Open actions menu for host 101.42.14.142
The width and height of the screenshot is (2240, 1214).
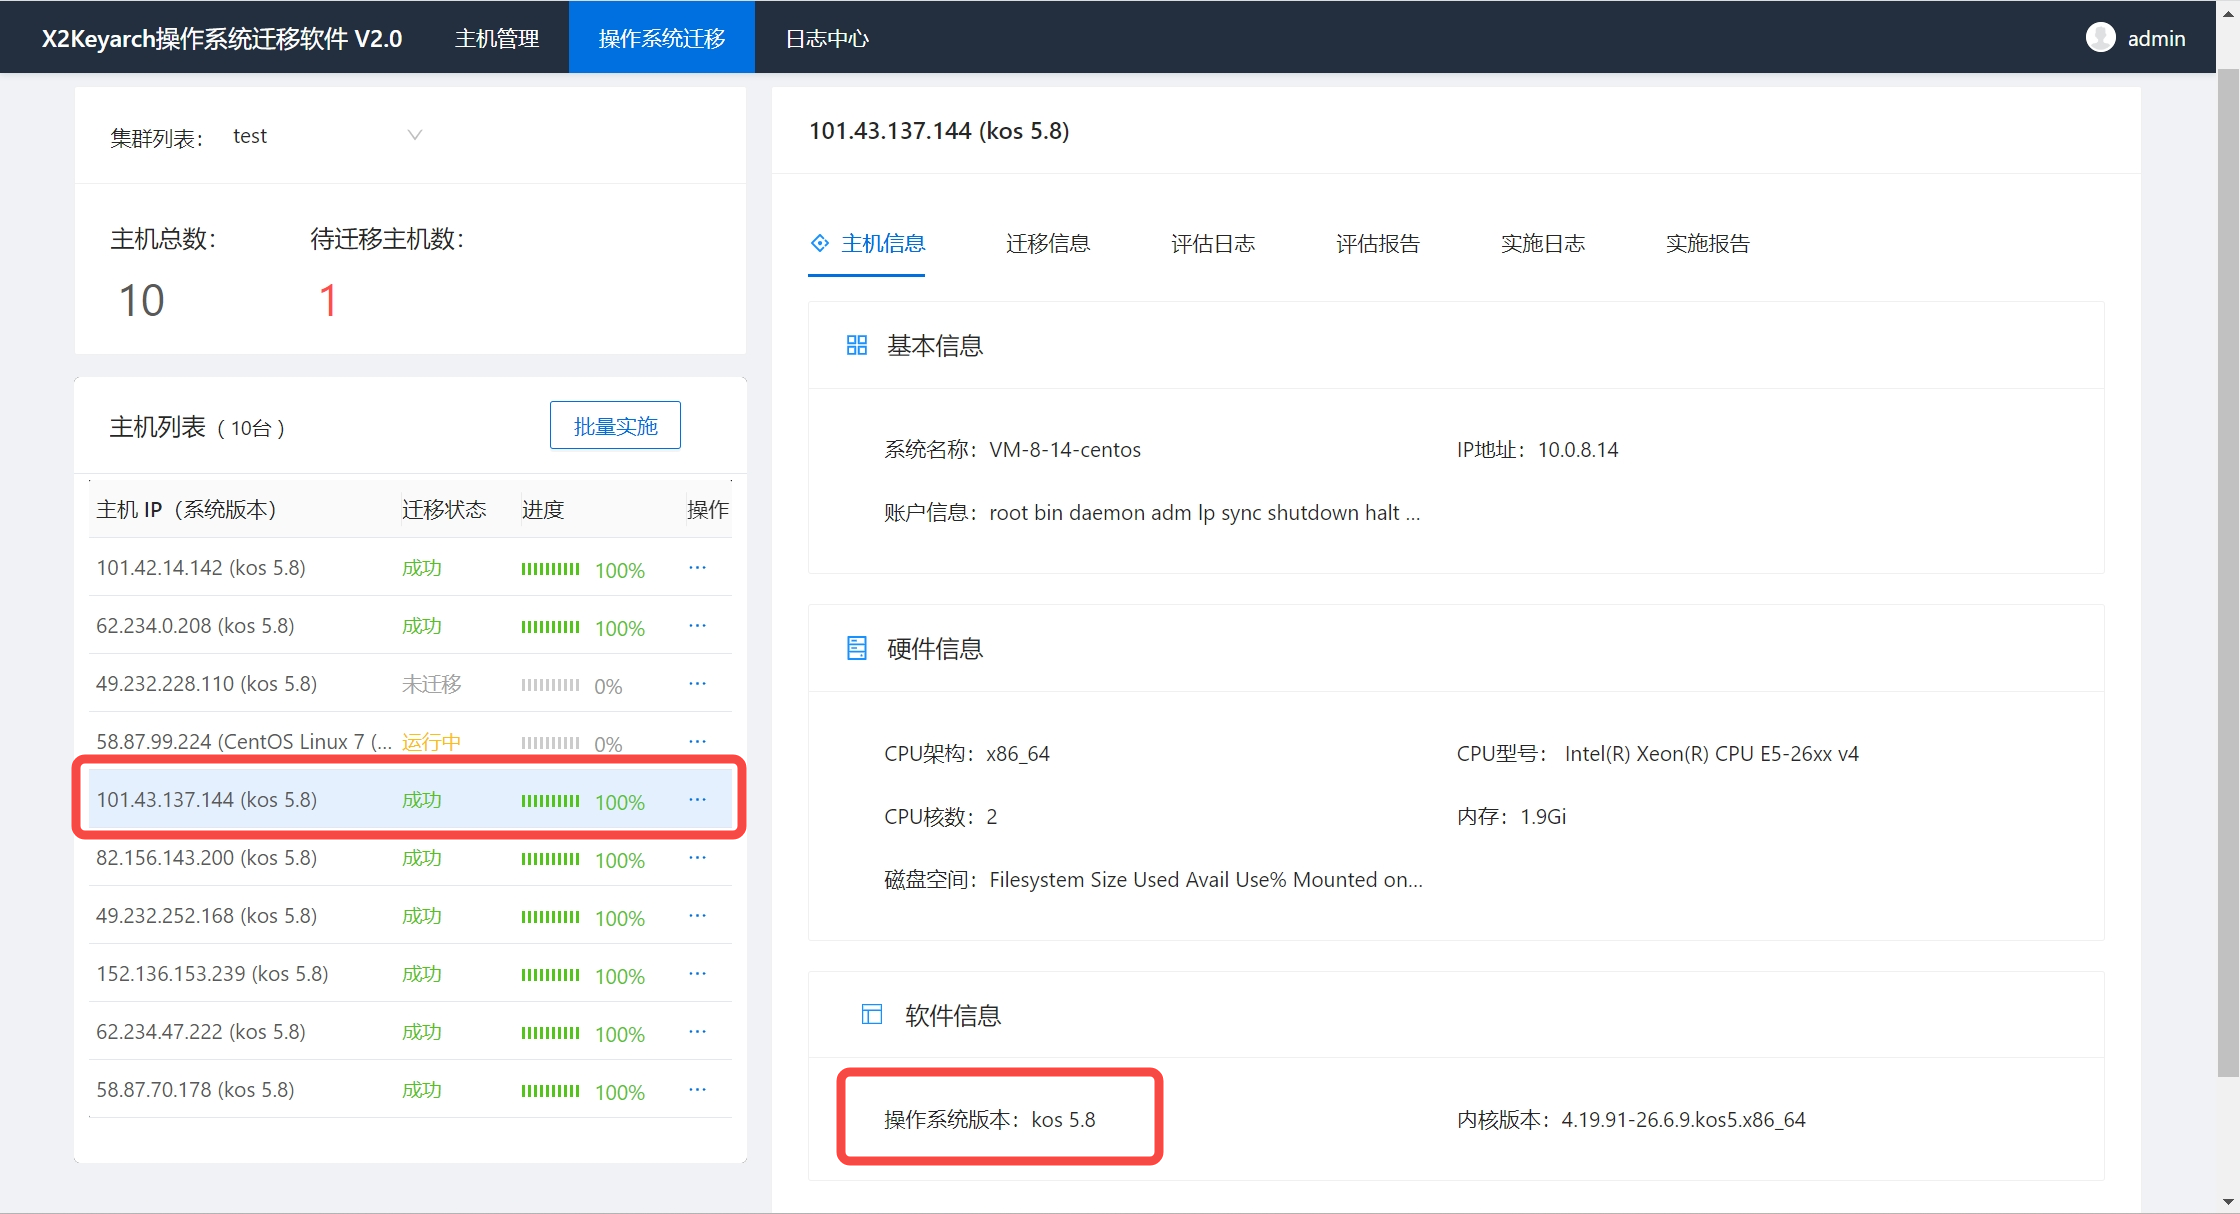(x=697, y=568)
